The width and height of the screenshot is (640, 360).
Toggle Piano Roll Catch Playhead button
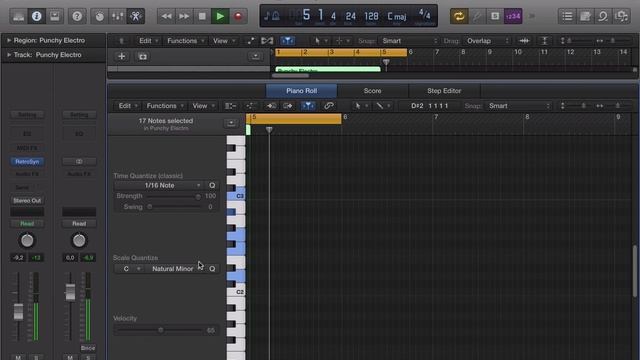pyautogui.click(x=308, y=106)
